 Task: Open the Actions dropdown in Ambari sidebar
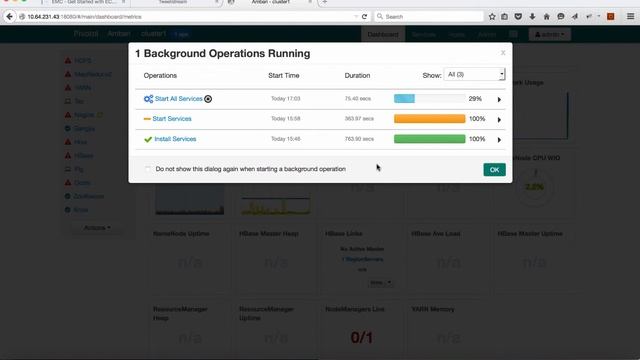(x=97, y=228)
